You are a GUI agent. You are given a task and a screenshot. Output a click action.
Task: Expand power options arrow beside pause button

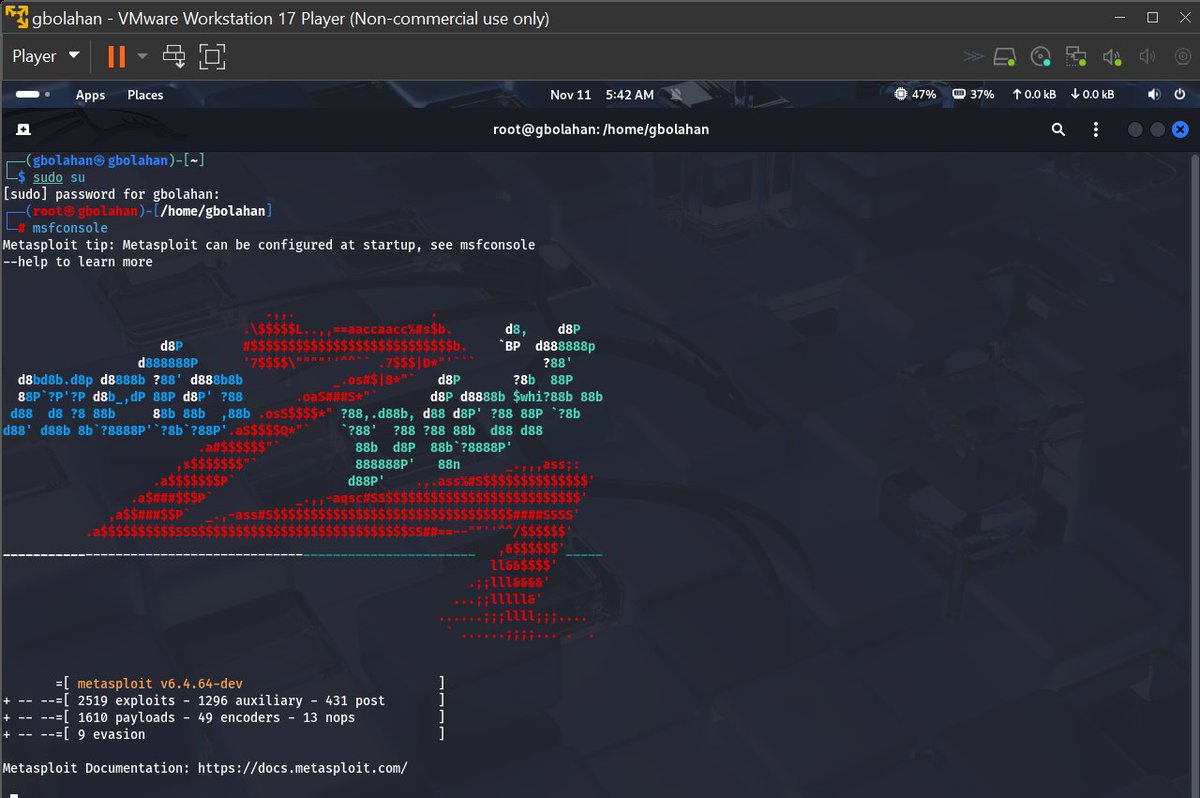[142, 56]
